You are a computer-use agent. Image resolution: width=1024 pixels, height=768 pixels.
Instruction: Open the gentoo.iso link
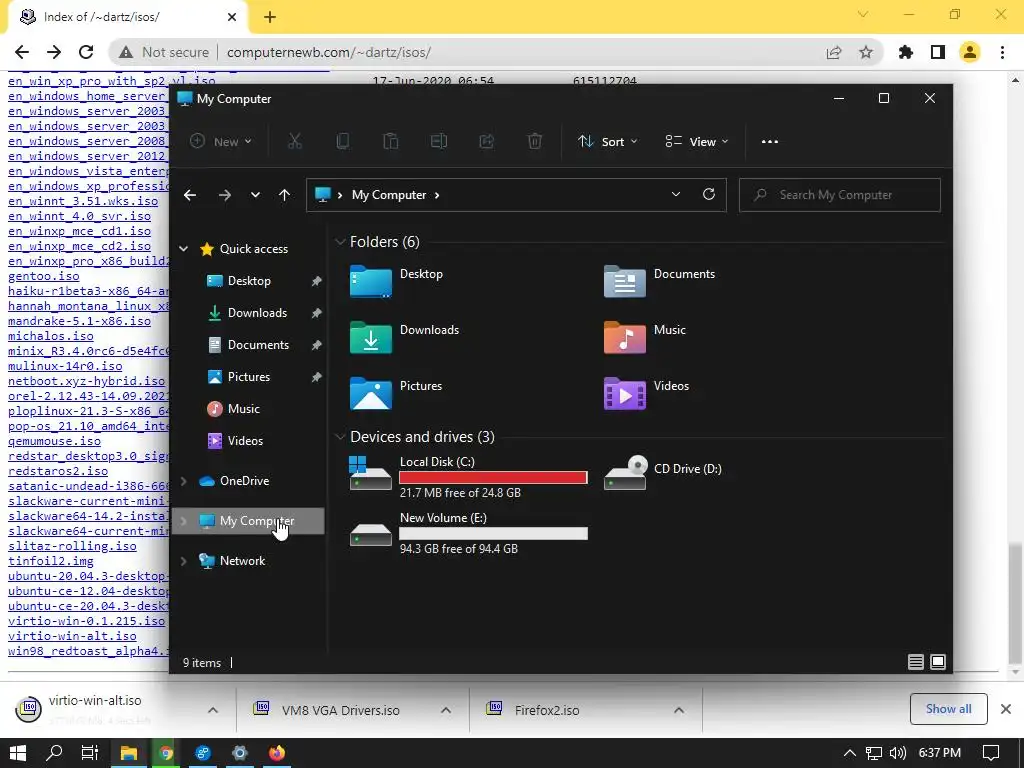pos(44,276)
